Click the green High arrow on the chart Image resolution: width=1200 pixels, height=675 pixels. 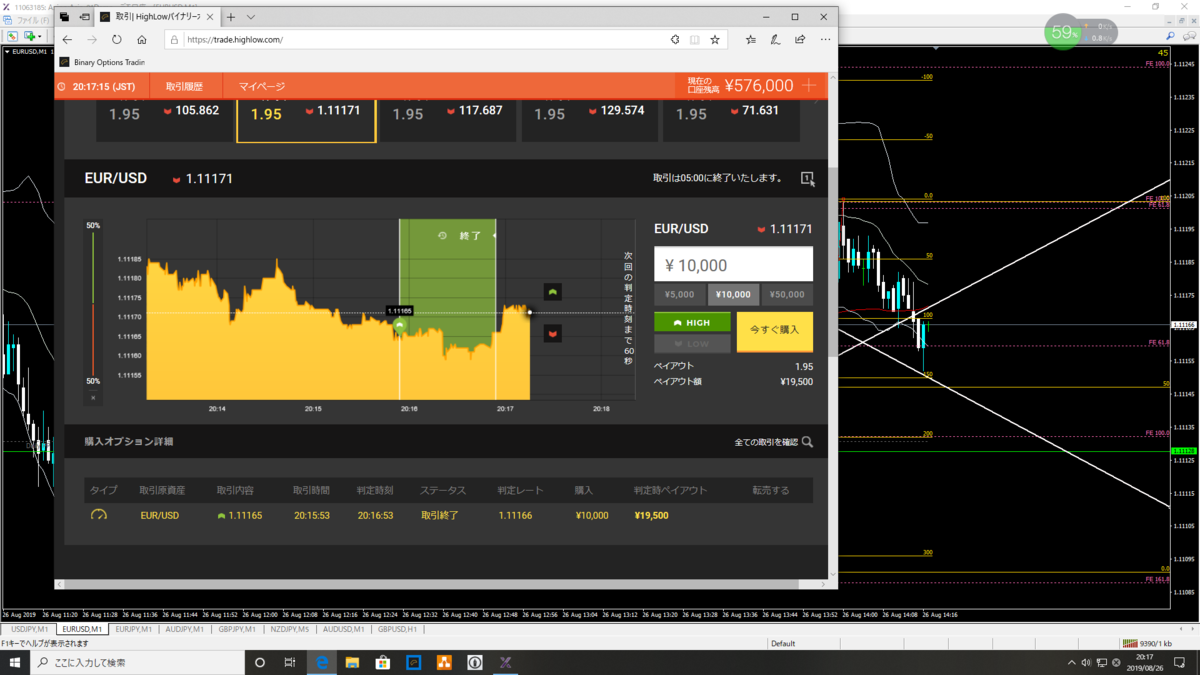pyautogui.click(x=553, y=292)
